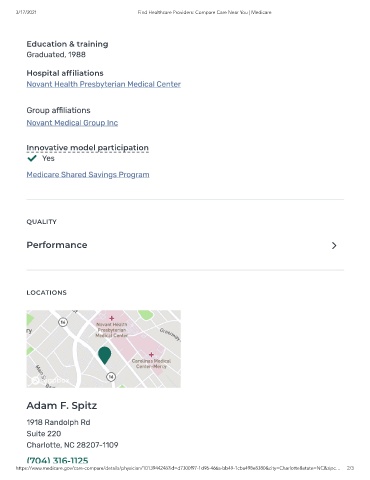The width and height of the screenshot is (370, 480).
Task: Click the green location pin on map
Action: tap(105, 355)
